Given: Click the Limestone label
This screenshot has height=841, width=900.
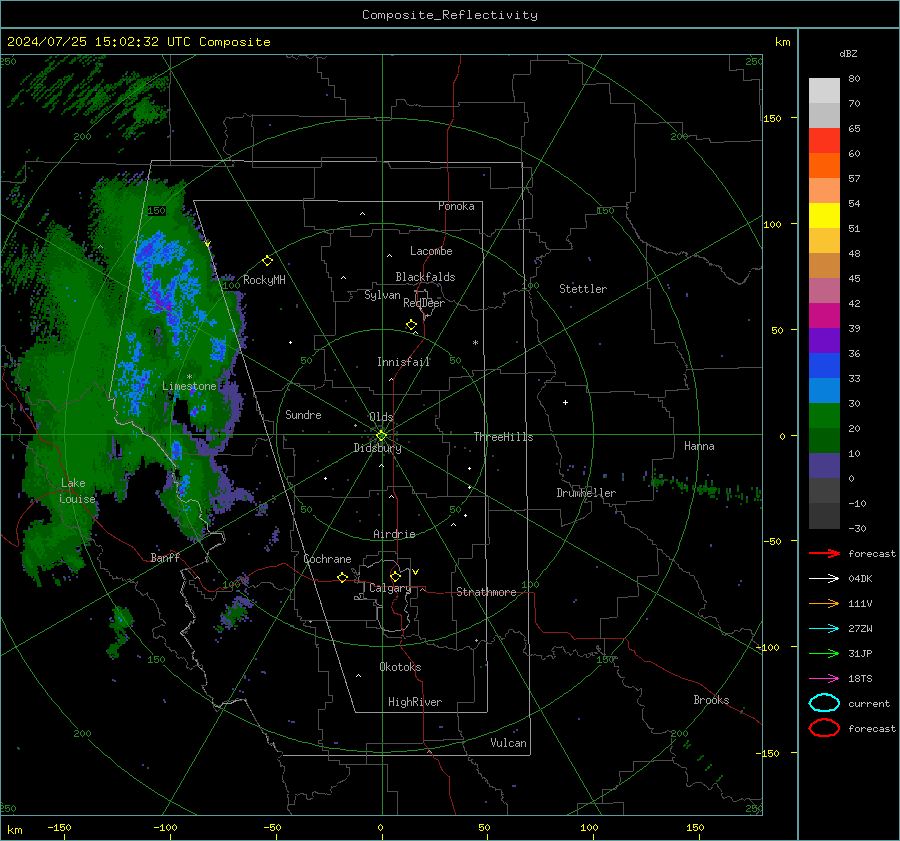Looking at the screenshot, I should [189, 386].
